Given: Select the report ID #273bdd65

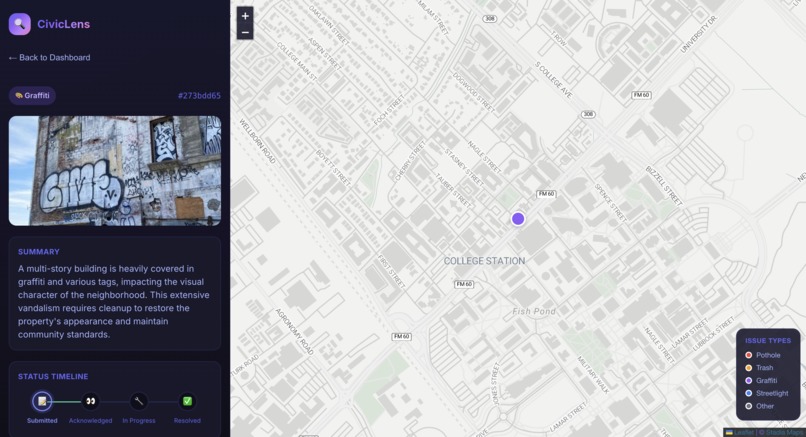Looking at the screenshot, I should click(199, 96).
